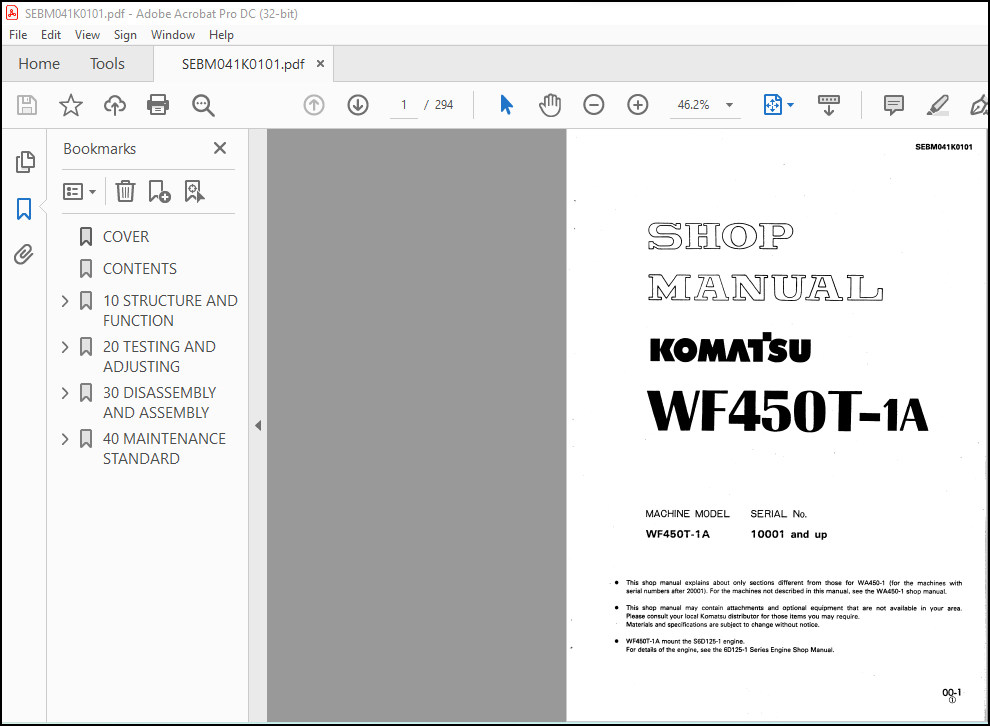Expand 20 TESTING AND ADJUSTING bookmark
990x726 pixels.
pyautogui.click(x=65, y=347)
